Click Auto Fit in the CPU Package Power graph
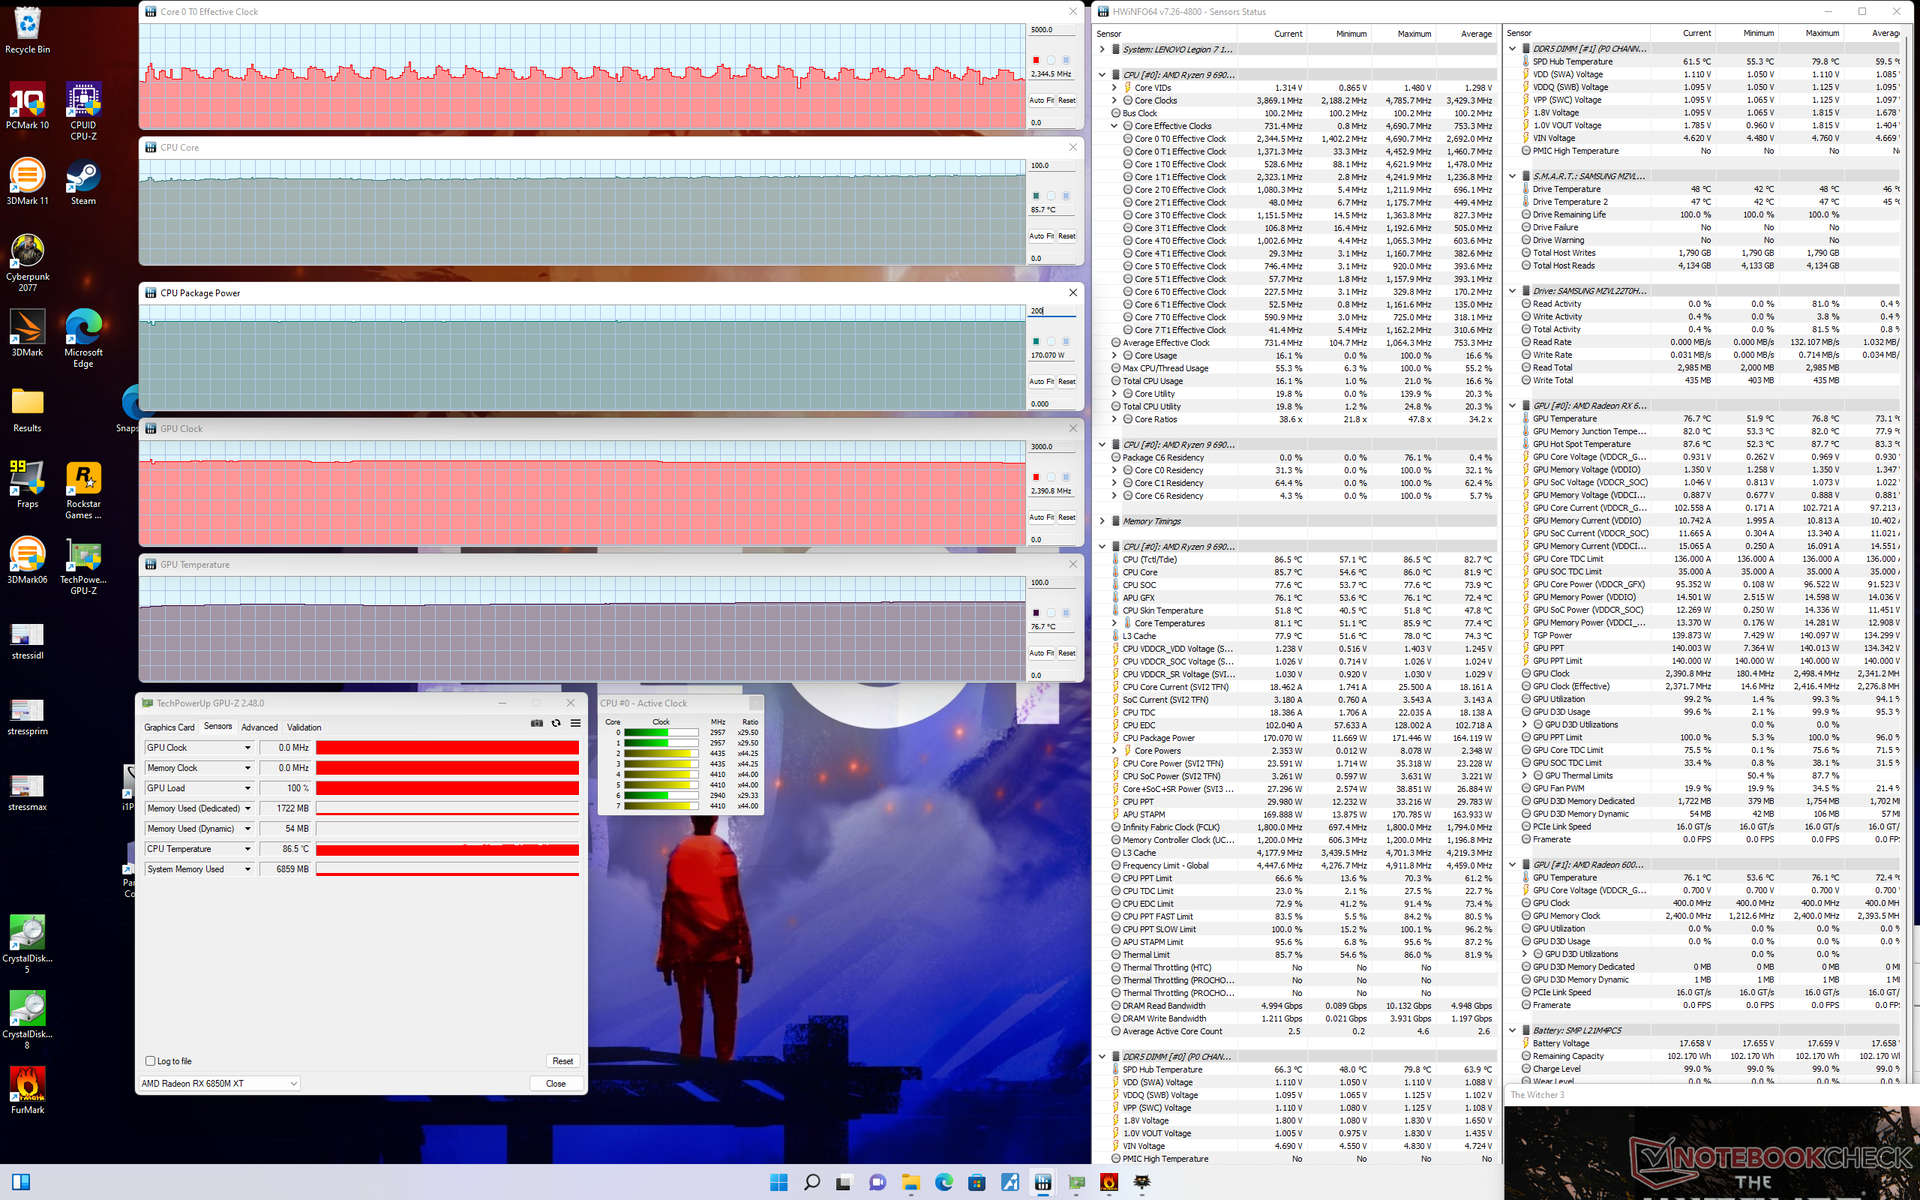Viewport: 1920px width, 1200px height. coord(1042,381)
